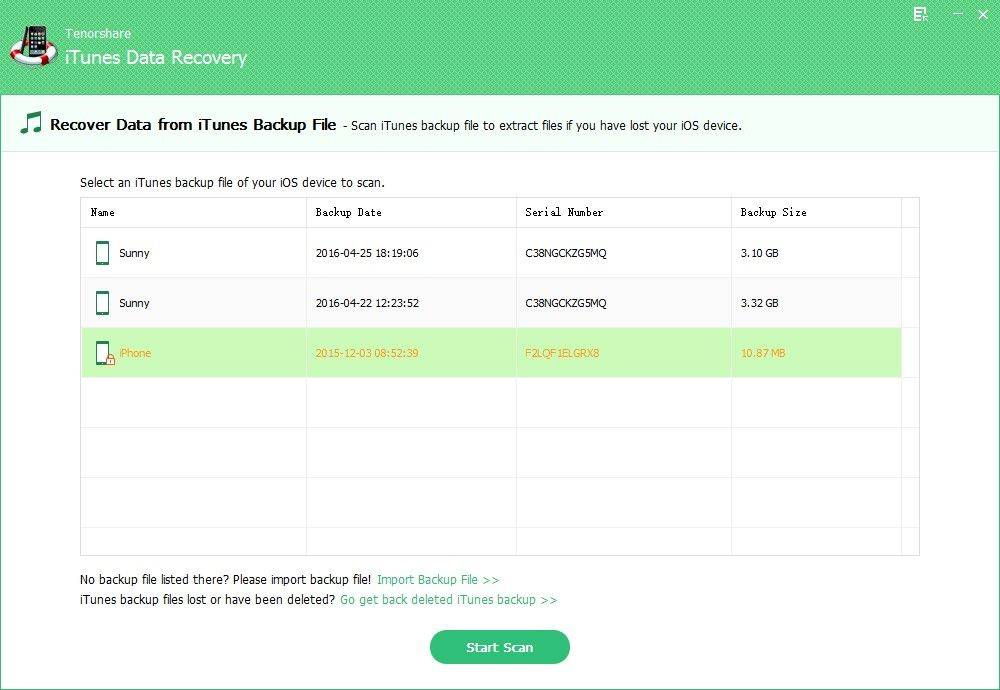
Task: Select Sunny name in 2016-04-25 row
Action: point(134,253)
